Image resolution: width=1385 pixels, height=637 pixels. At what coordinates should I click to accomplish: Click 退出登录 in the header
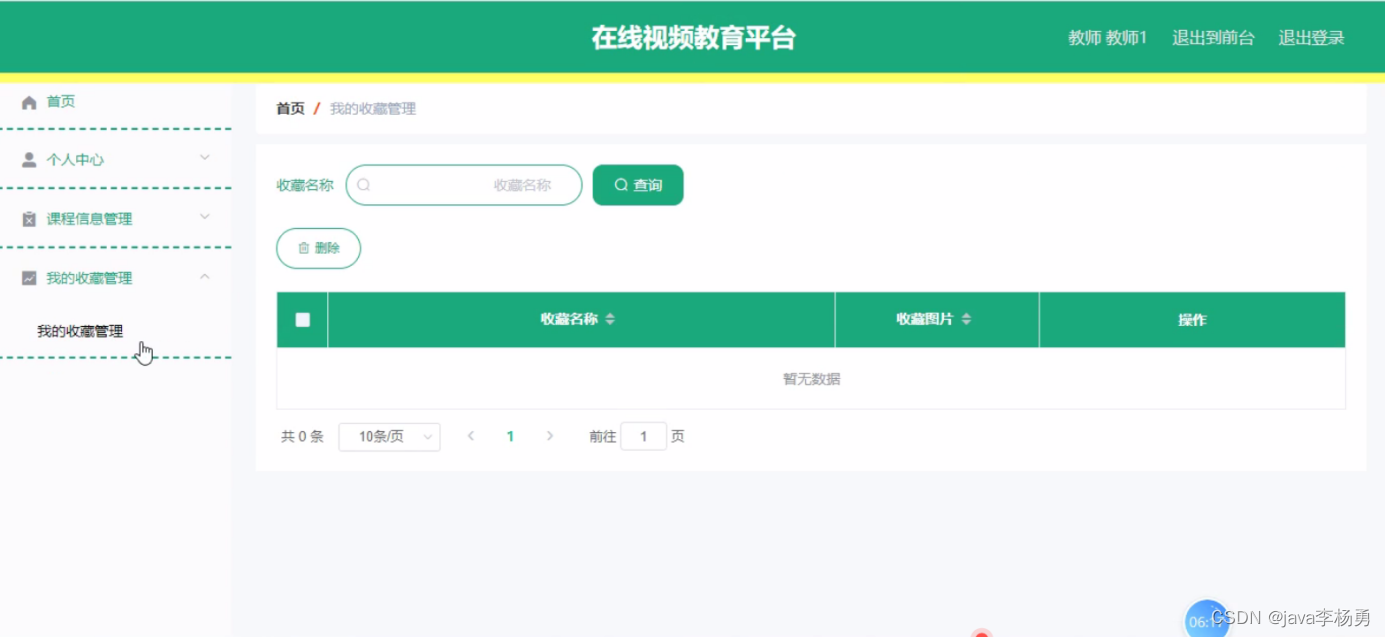tap(1311, 38)
